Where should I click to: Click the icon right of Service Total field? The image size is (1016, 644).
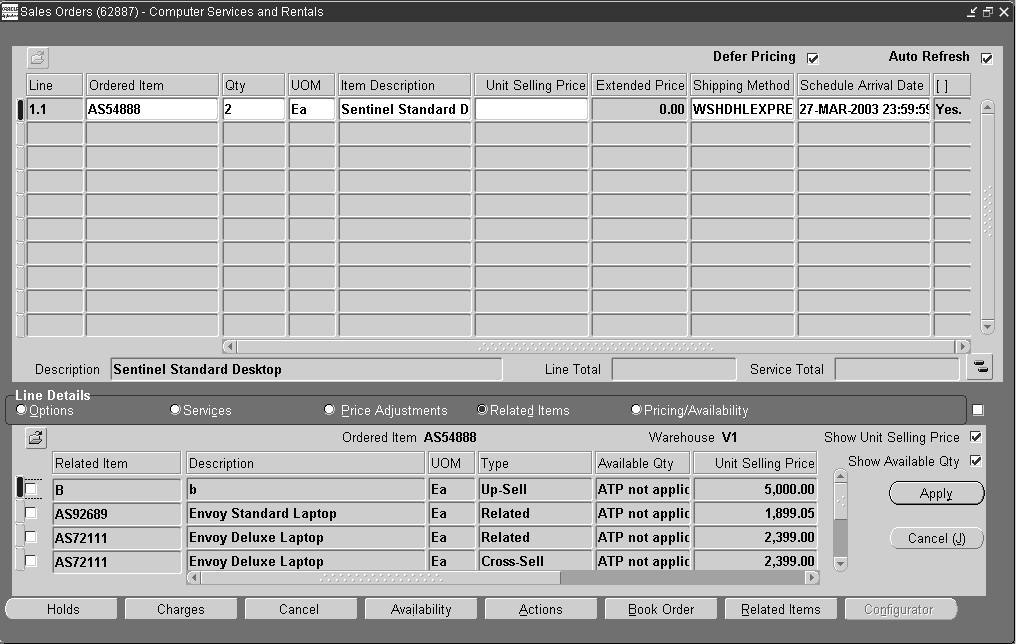pyautogui.click(x=981, y=367)
